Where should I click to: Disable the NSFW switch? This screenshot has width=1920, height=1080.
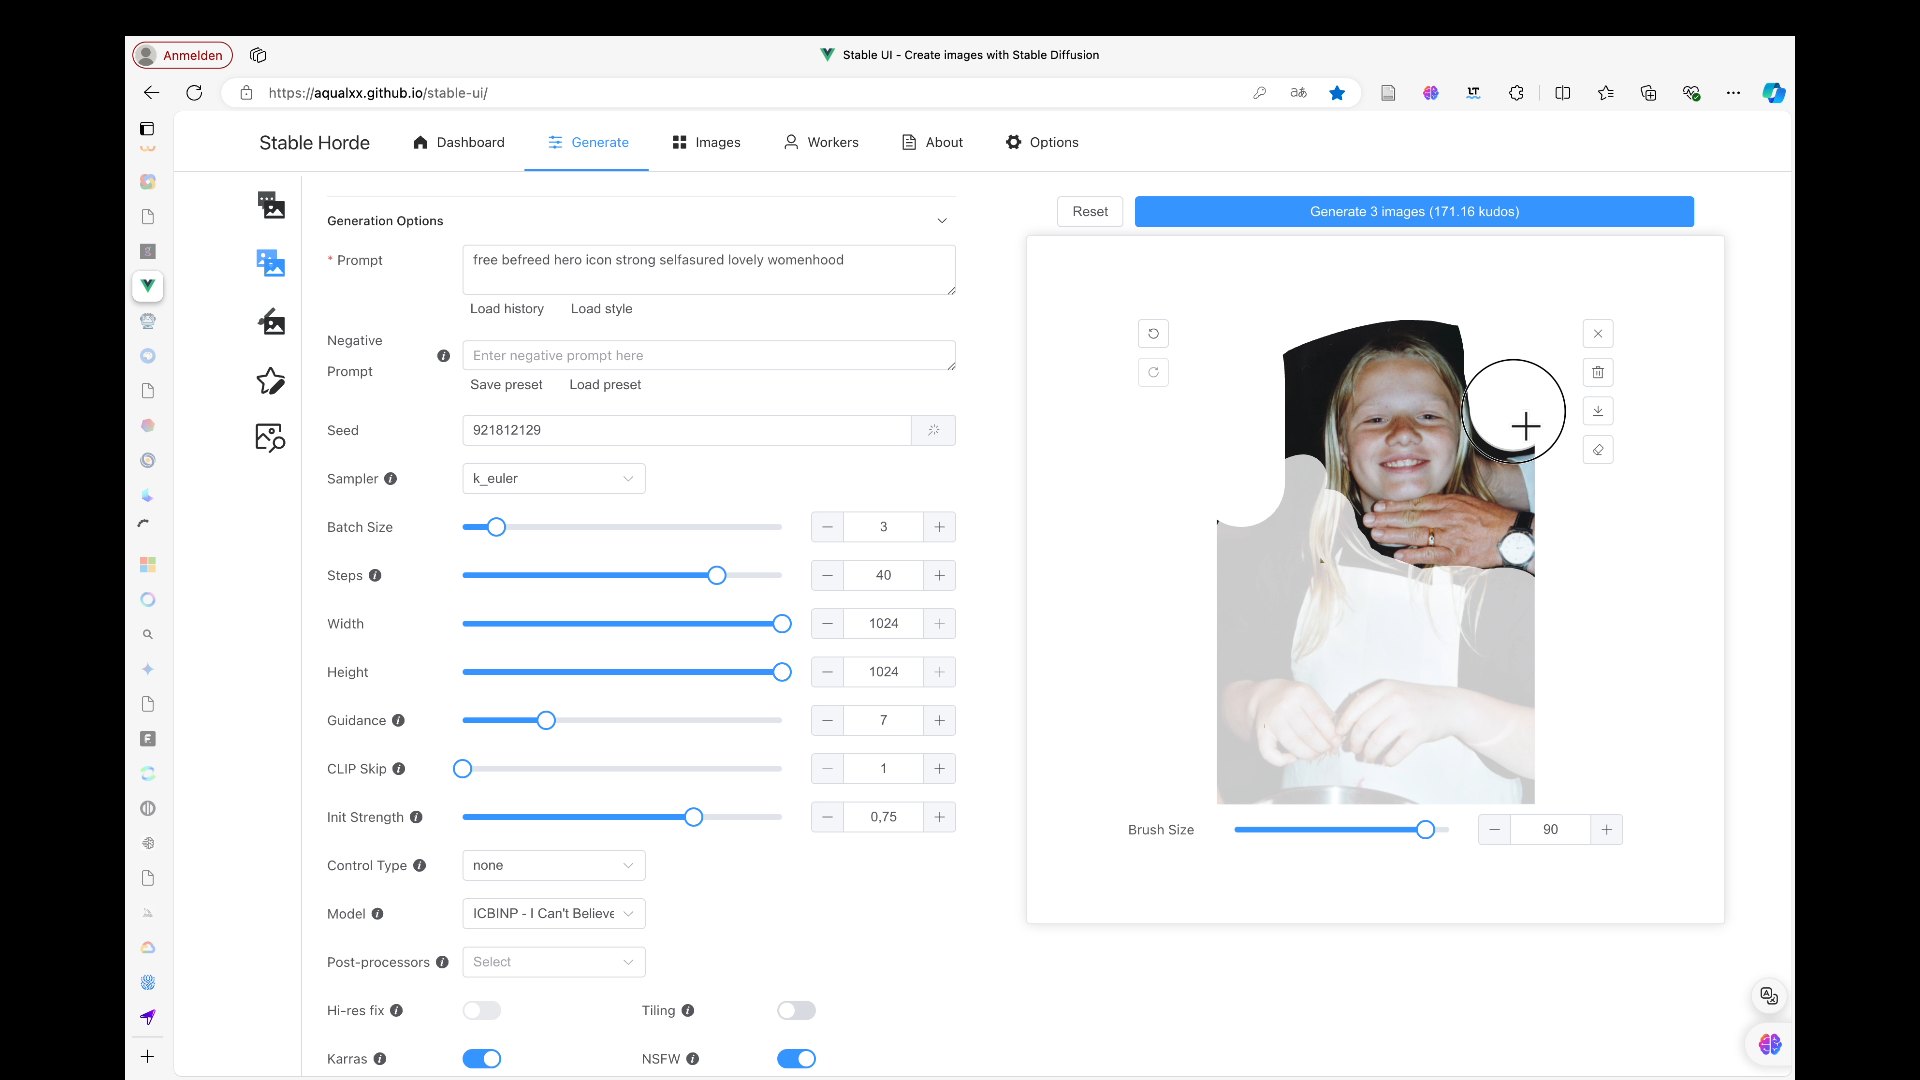(x=797, y=1059)
